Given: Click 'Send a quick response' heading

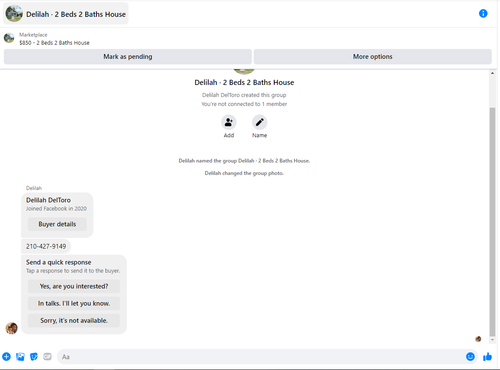Looking at the screenshot, I should pyautogui.click(x=58, y=262).
